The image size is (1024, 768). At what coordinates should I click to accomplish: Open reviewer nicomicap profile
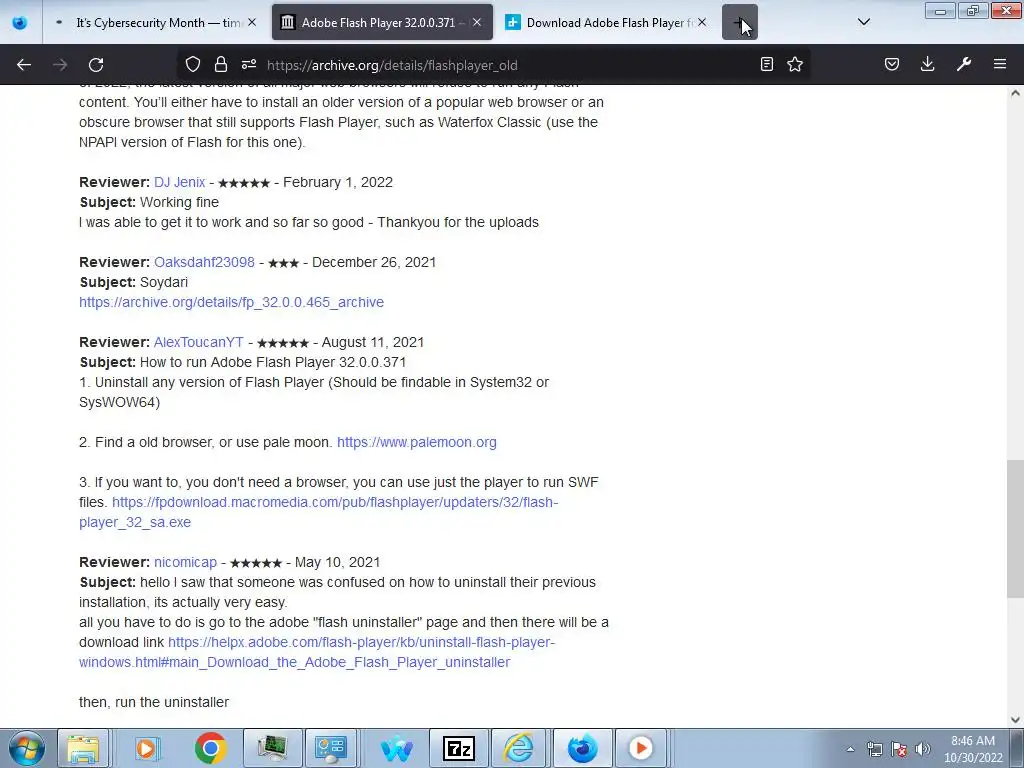click(x=185, y=562)
